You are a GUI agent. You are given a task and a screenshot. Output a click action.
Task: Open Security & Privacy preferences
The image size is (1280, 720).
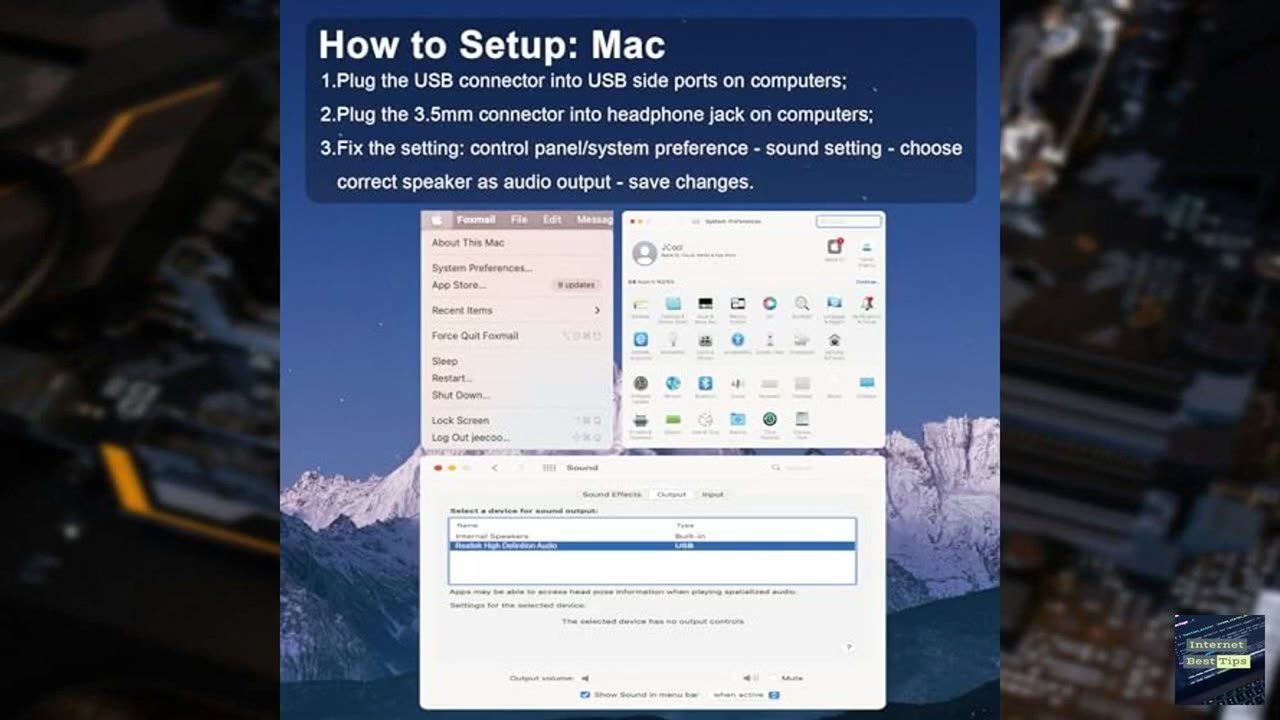[834, 340]
